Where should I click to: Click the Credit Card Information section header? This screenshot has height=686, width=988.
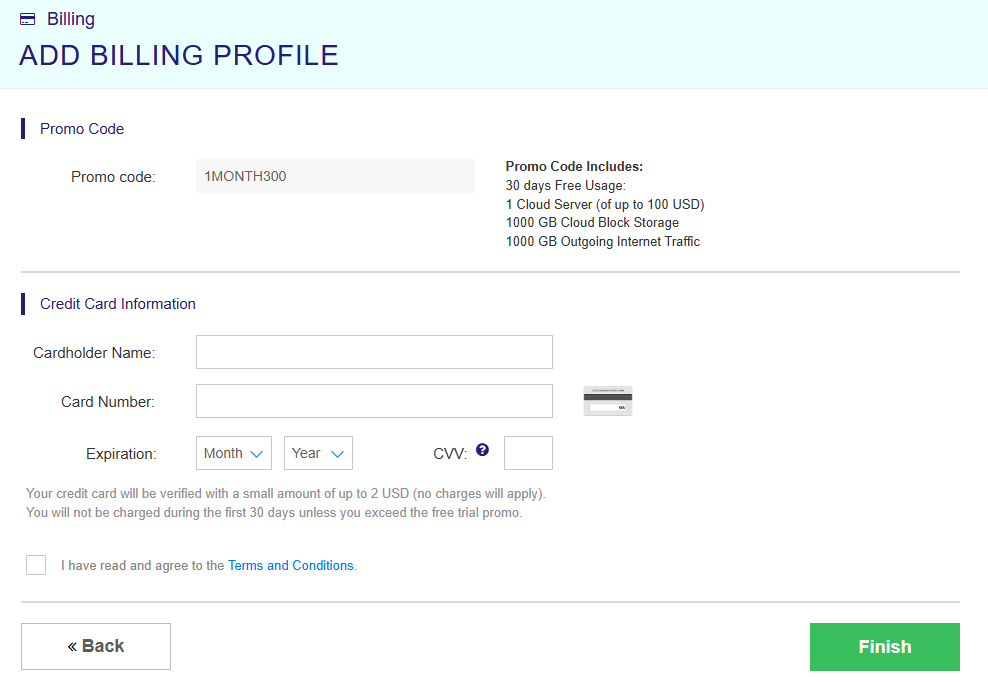118,304
